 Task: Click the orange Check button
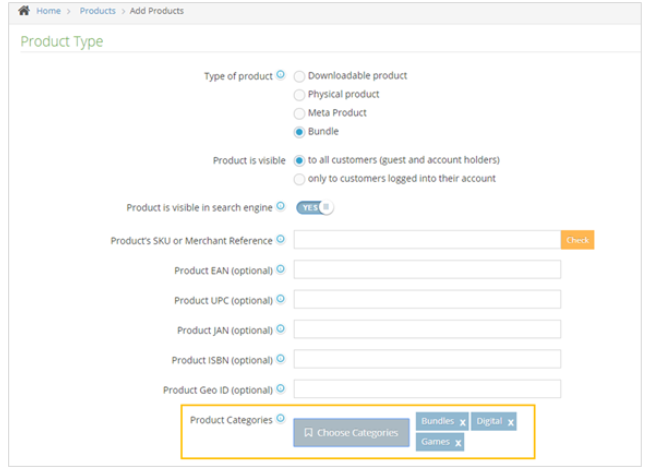tap(577, 240)
